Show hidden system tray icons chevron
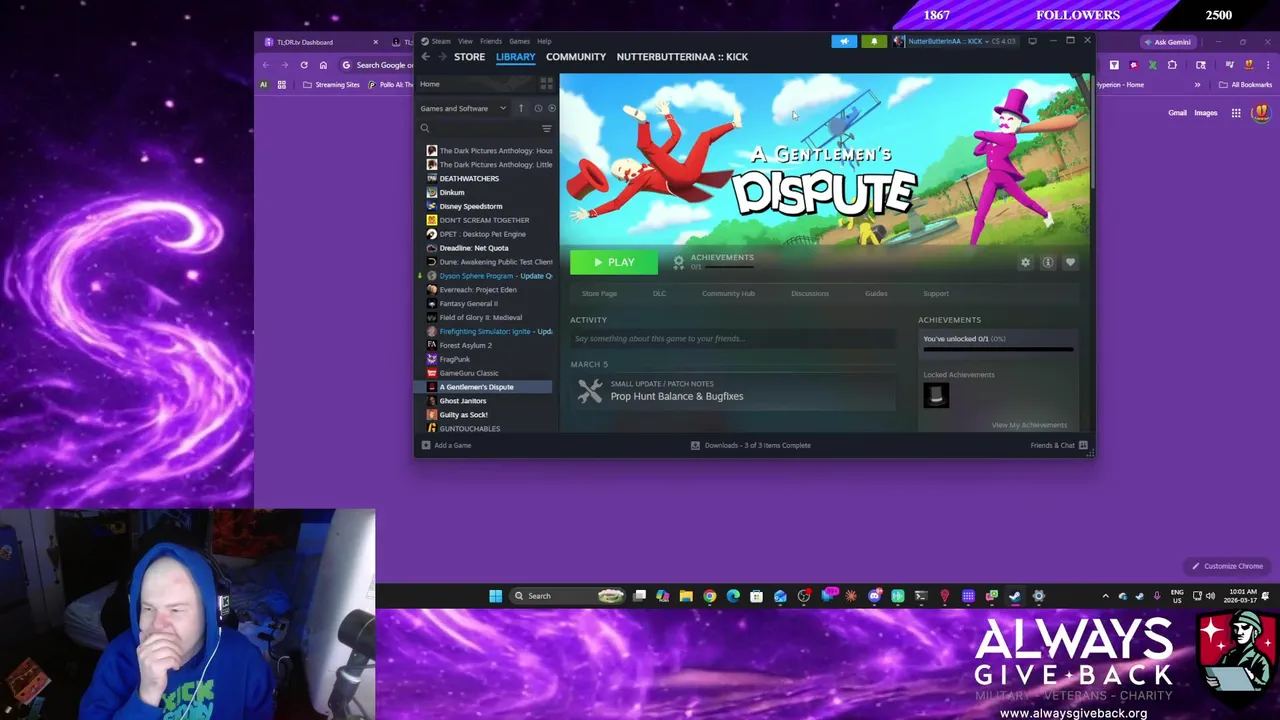1280x720 pixels. coord(1105,596)
